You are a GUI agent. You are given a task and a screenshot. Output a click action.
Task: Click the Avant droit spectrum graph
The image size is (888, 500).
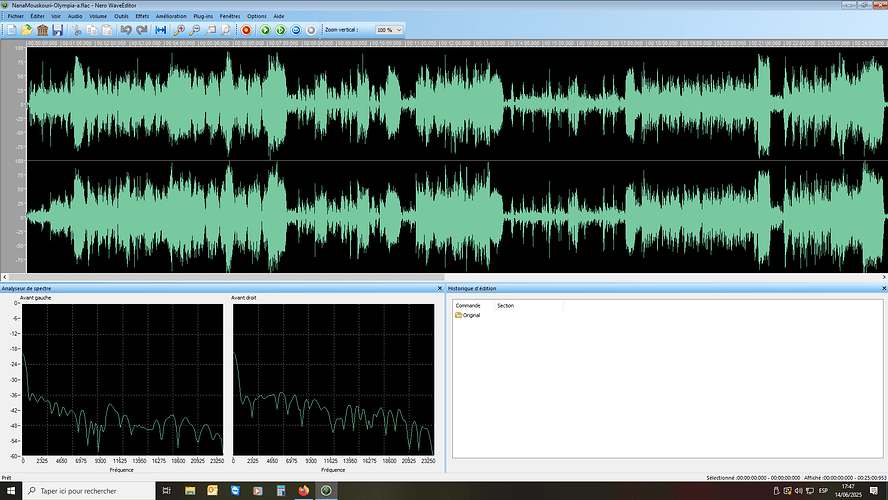[334, 379]
